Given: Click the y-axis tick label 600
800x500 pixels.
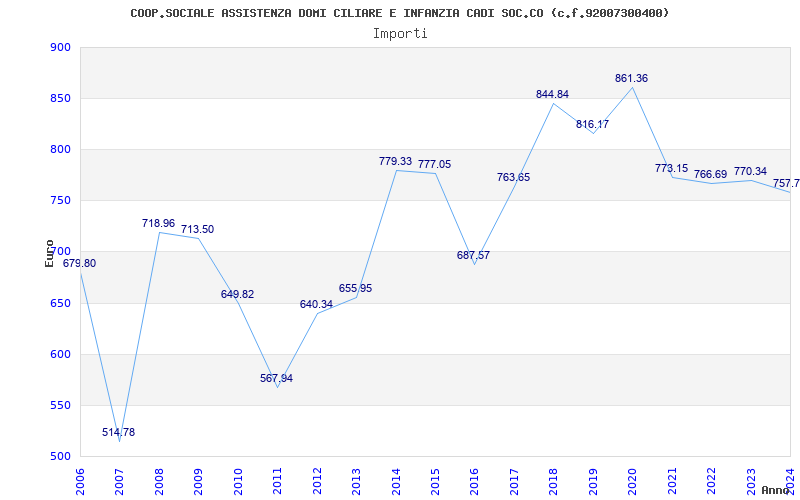Looking at the screenshot, I should pos(60,355).
